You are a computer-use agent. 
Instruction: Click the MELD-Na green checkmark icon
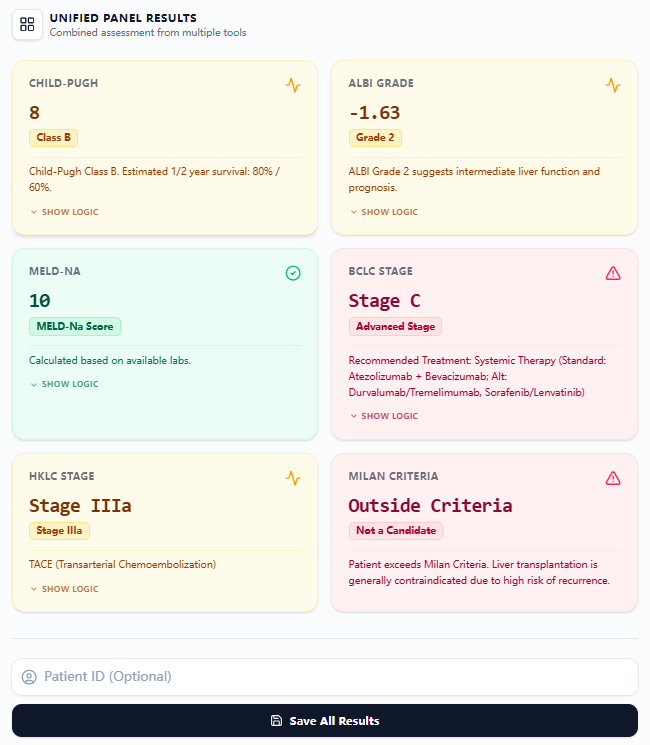pos(293,272)
